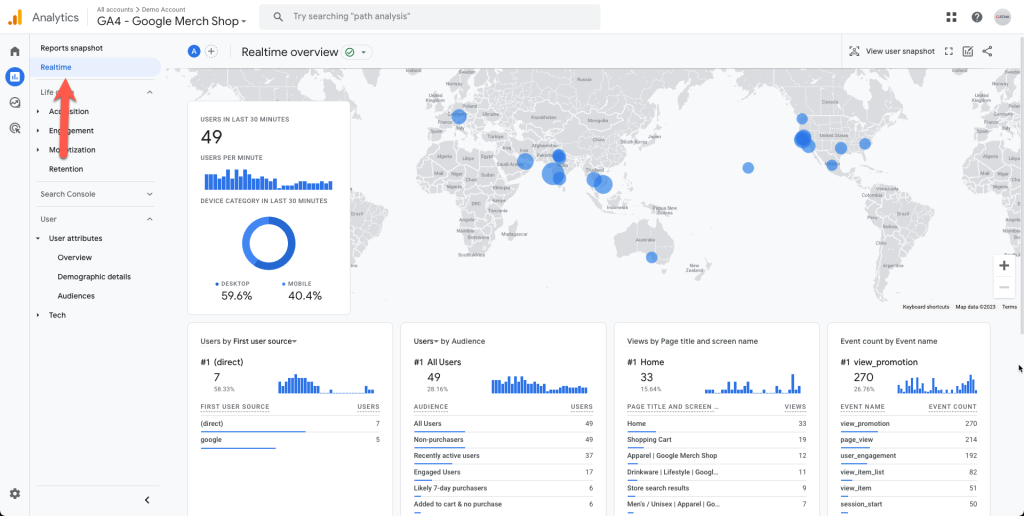The width and height of the screenshot is (1024, 516).
Task: Click View user snapshot
Action: tap(891, 52)
